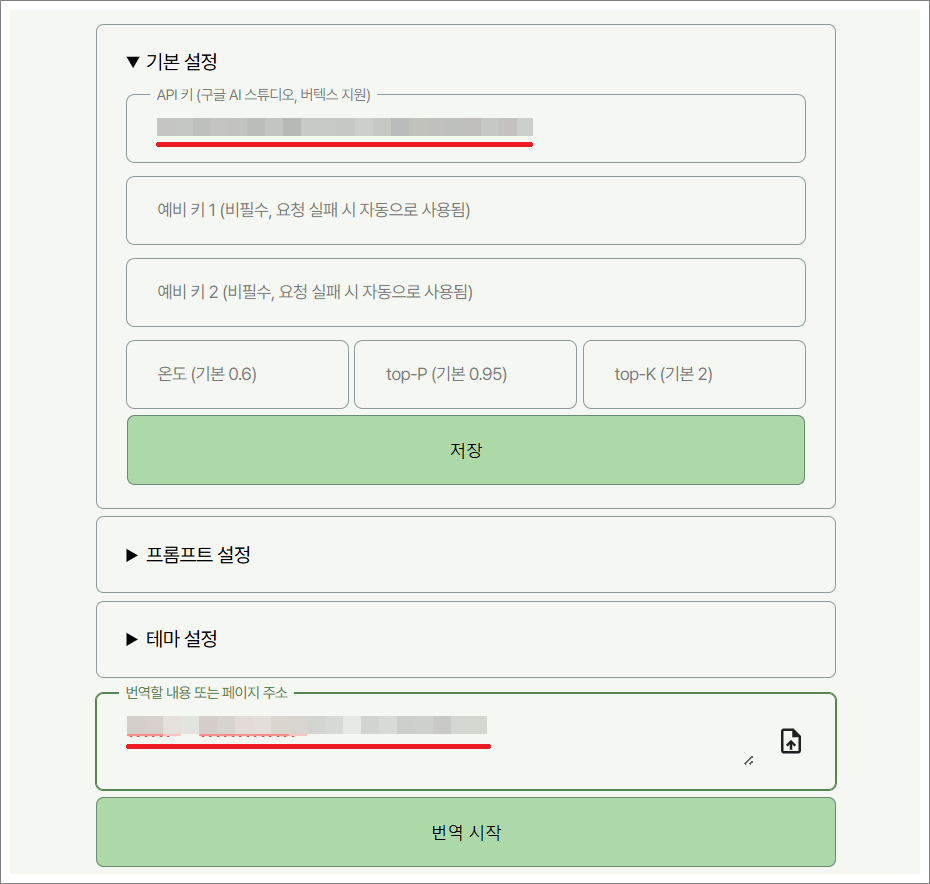
Task: Click the 예비 키 2 backup key field
Action: point(465,292)
